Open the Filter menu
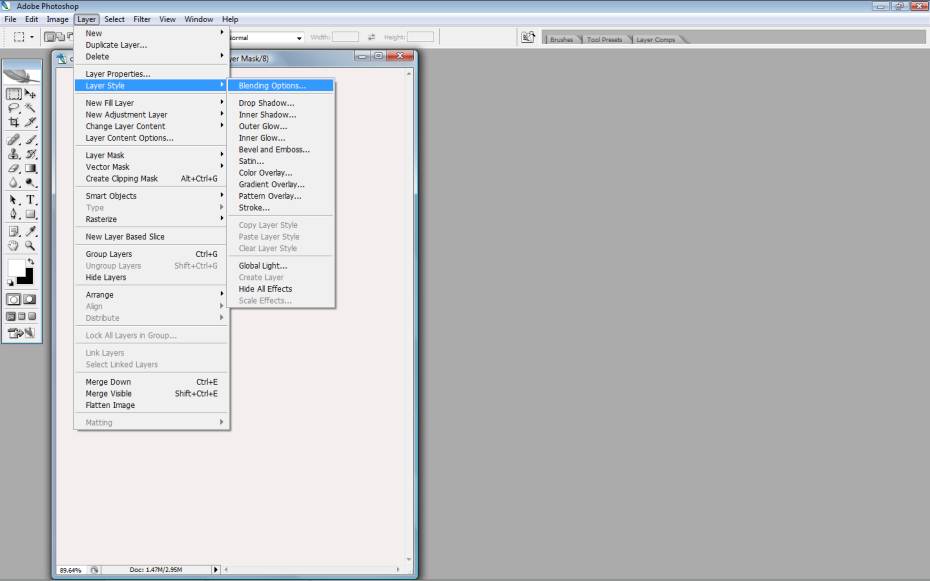The image size is (930, 581). pos(142,19)
